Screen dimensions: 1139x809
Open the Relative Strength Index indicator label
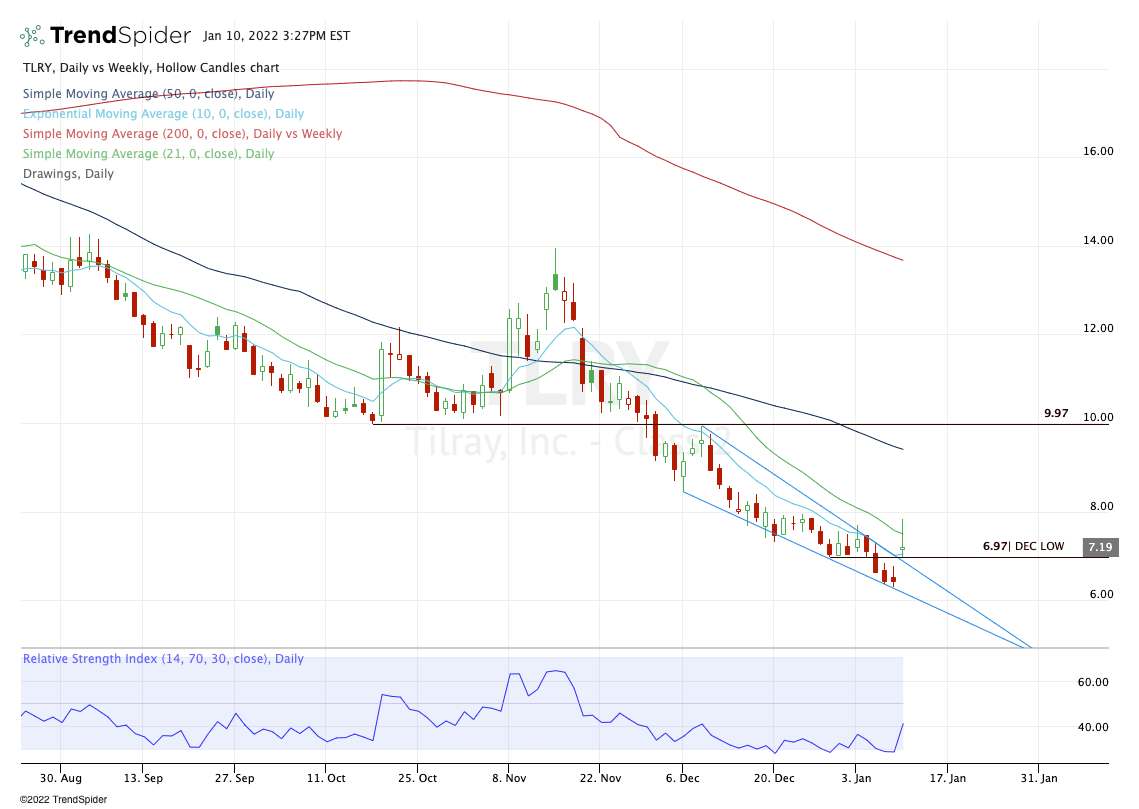[x=163, y=659]
